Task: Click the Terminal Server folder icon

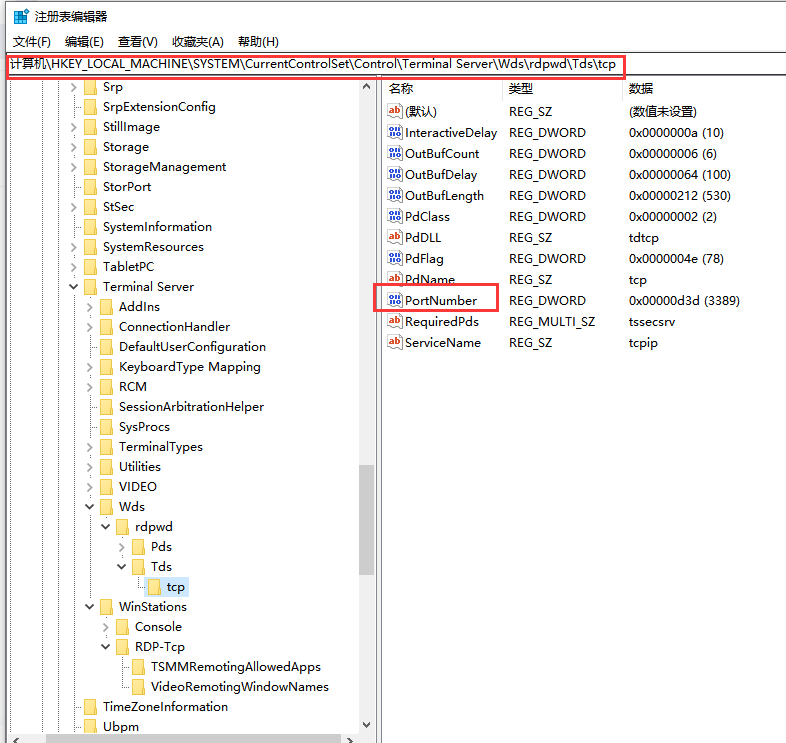Action: pyautogui.click(x=91, y=287)
